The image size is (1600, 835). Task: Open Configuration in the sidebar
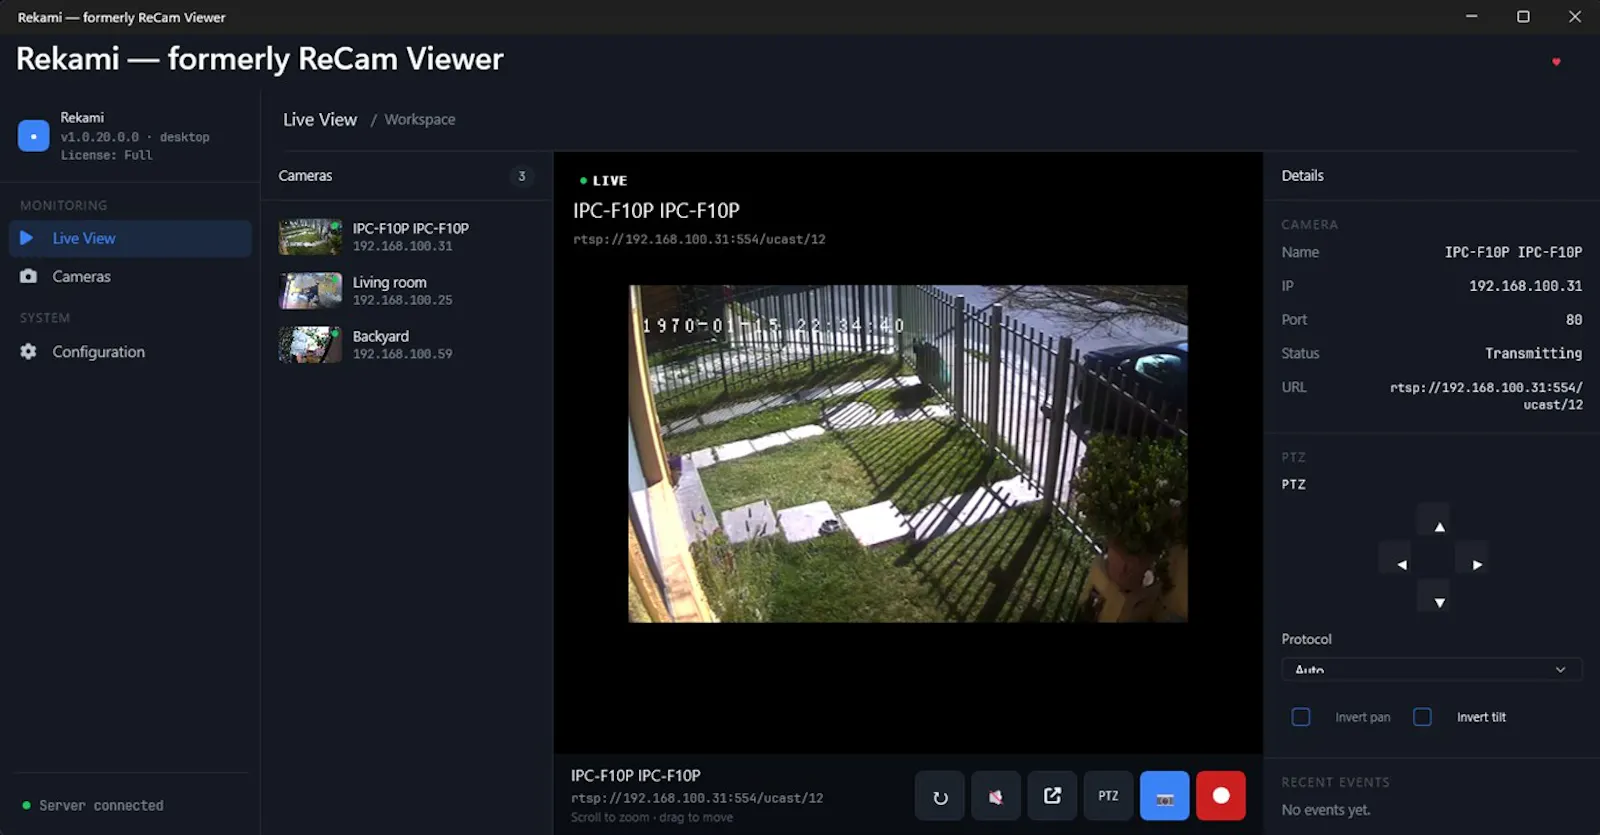point(130,352)
